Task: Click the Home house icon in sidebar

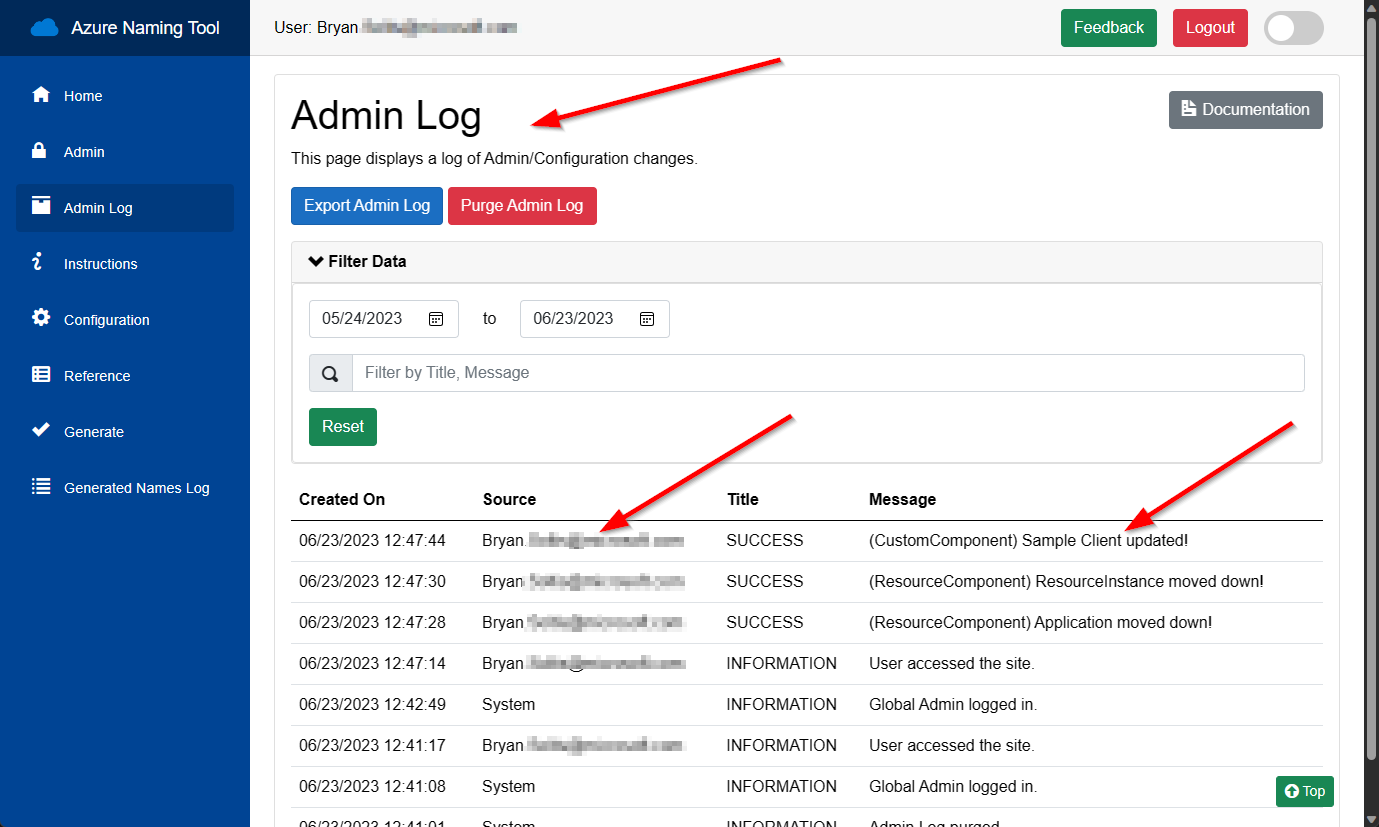Action: point(41,95)
